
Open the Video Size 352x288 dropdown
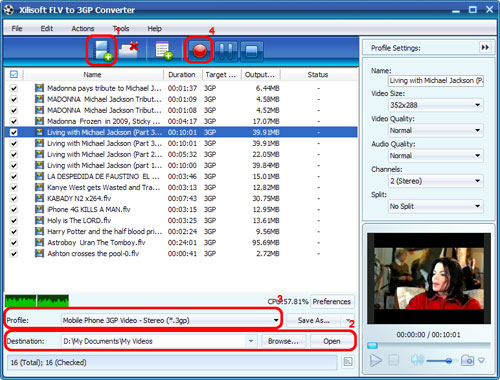[436, 105]
